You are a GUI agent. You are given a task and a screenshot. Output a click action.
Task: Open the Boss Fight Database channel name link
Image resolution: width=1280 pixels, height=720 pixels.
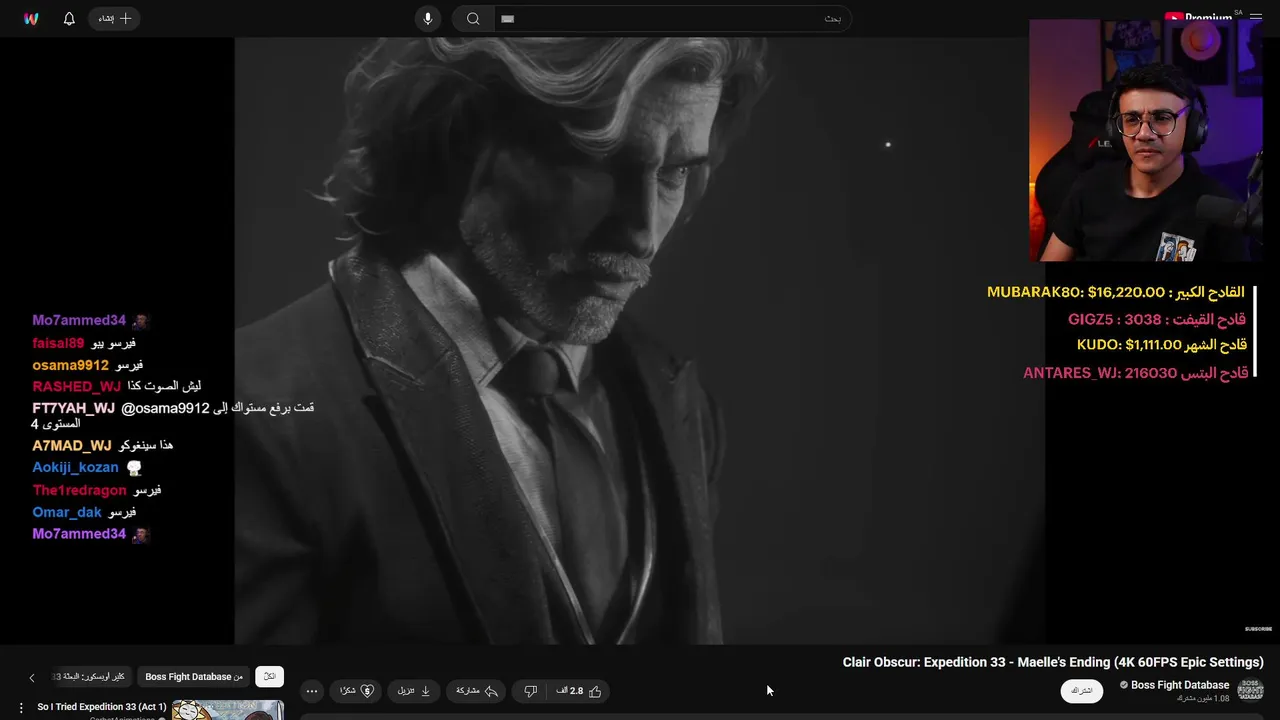coord(1180,685)
